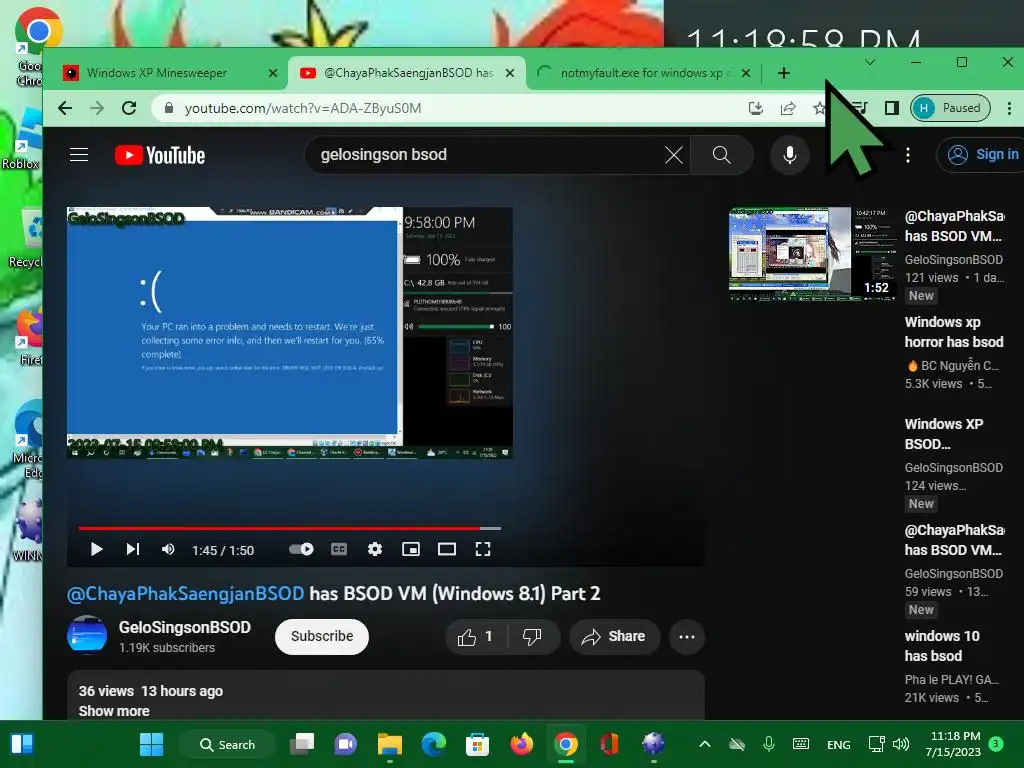Open Task View on taskbar
The height and width of the screenshot is (768, 1024).
tap(302, 744)
